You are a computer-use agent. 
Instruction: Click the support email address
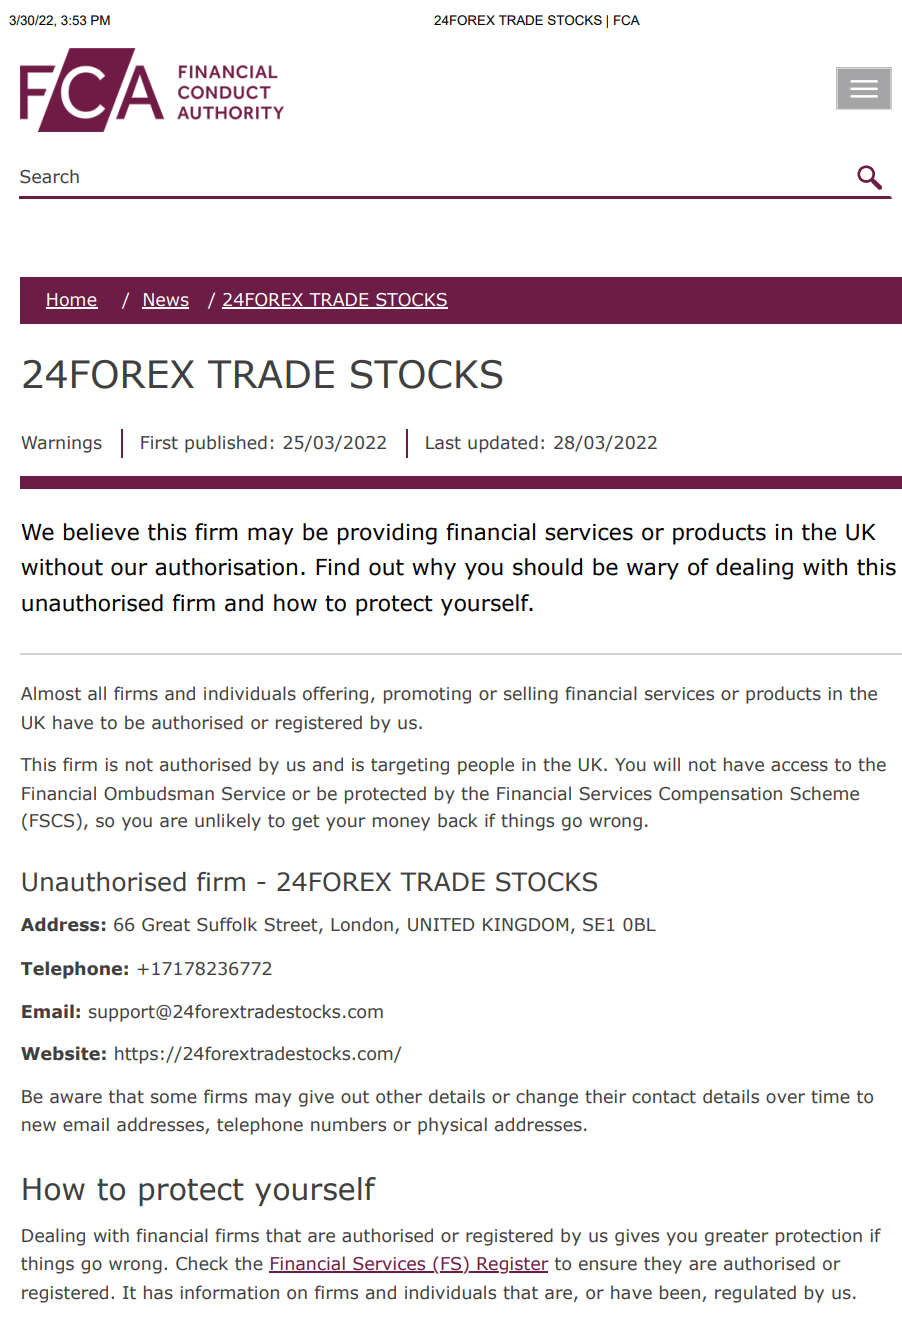click(235, 1012)
